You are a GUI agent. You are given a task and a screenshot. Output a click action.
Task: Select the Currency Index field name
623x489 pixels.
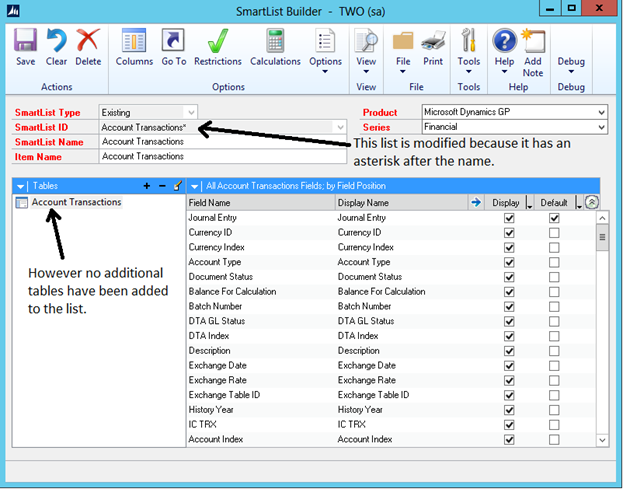[217, 247]
